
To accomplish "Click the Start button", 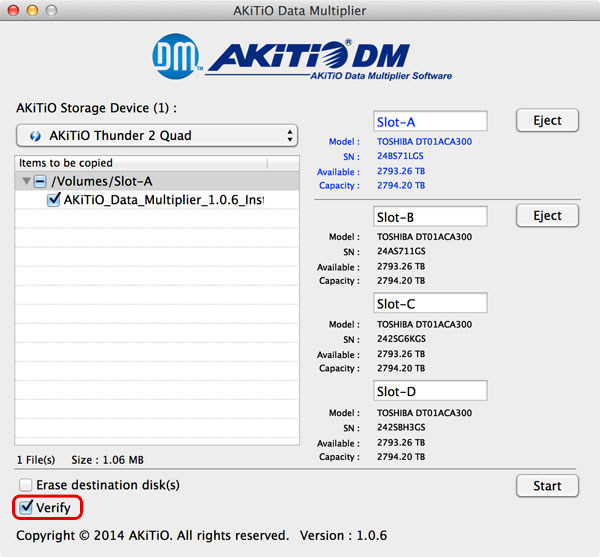I will (x=547, y=486).
